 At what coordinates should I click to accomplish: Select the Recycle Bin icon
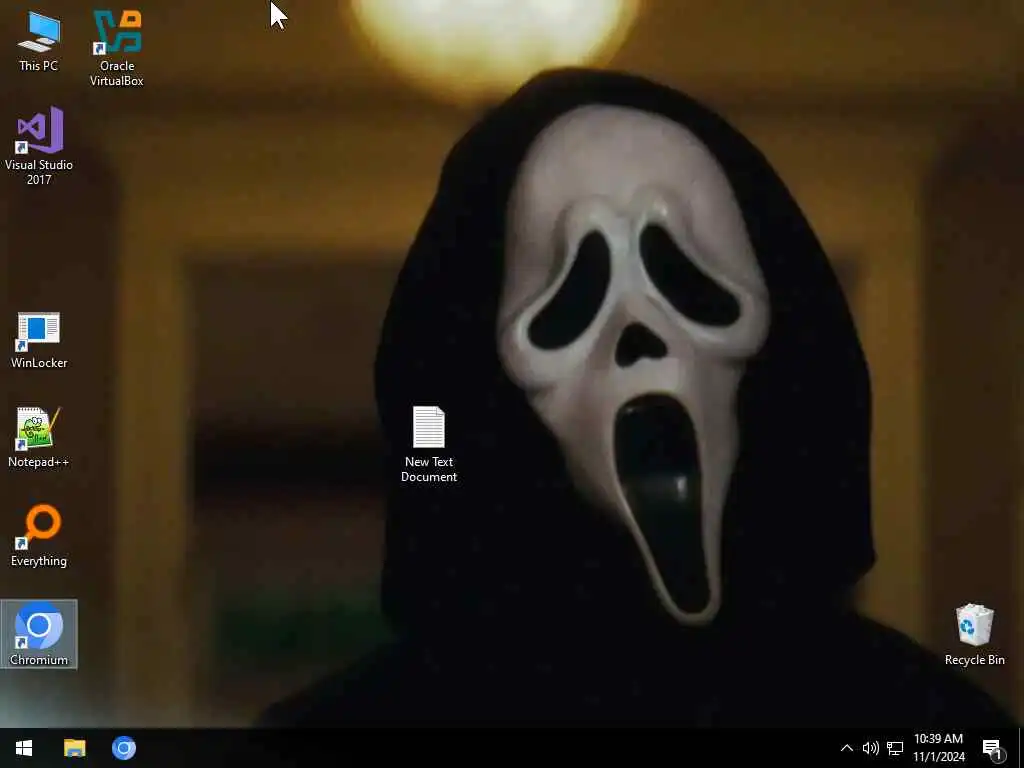pyautogui.click(x=974, y=635)
